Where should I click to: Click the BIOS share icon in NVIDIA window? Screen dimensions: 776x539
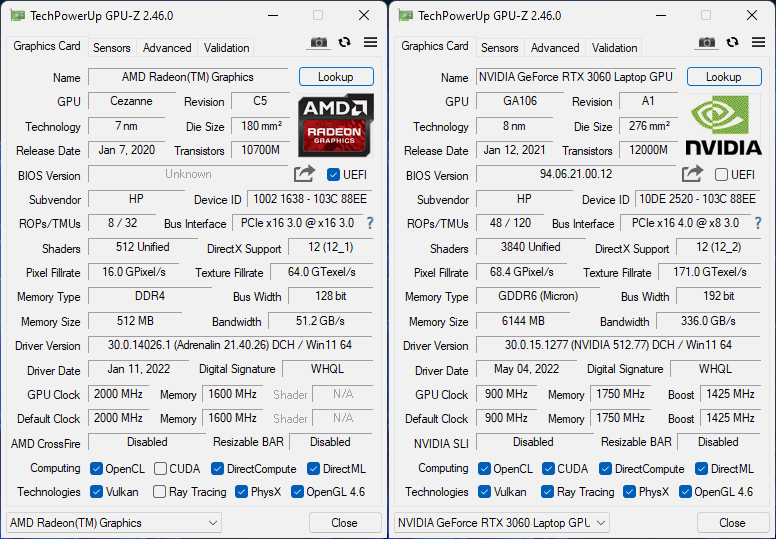tap(692, 174)
